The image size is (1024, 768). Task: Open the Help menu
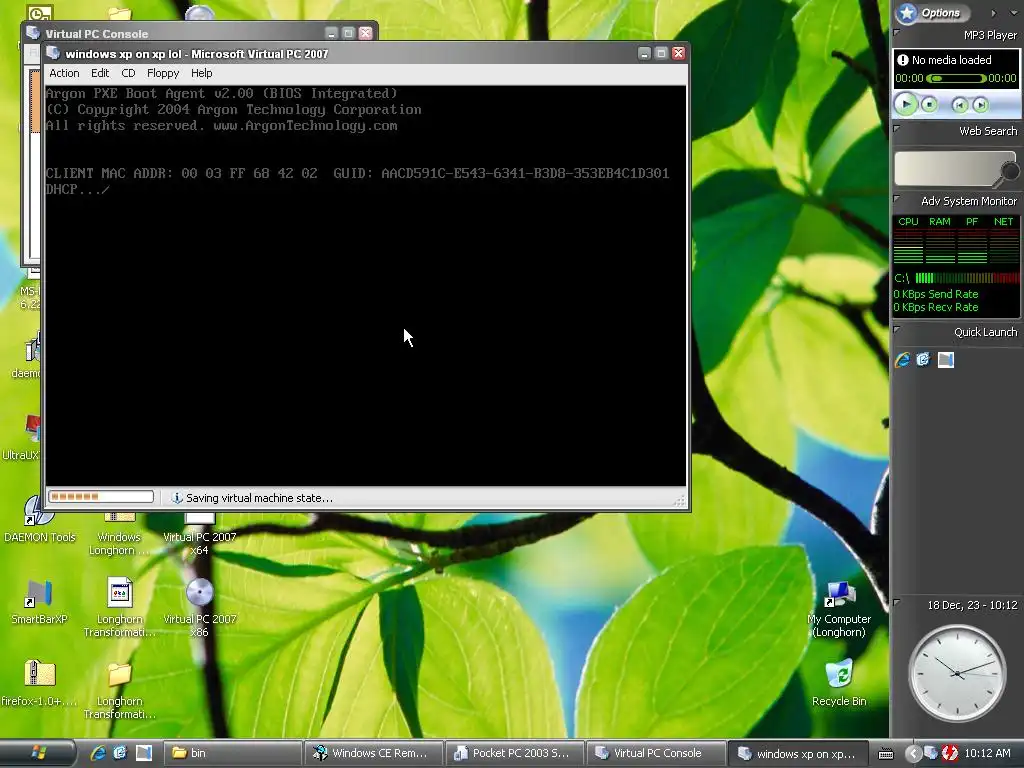tap(201, 73)
